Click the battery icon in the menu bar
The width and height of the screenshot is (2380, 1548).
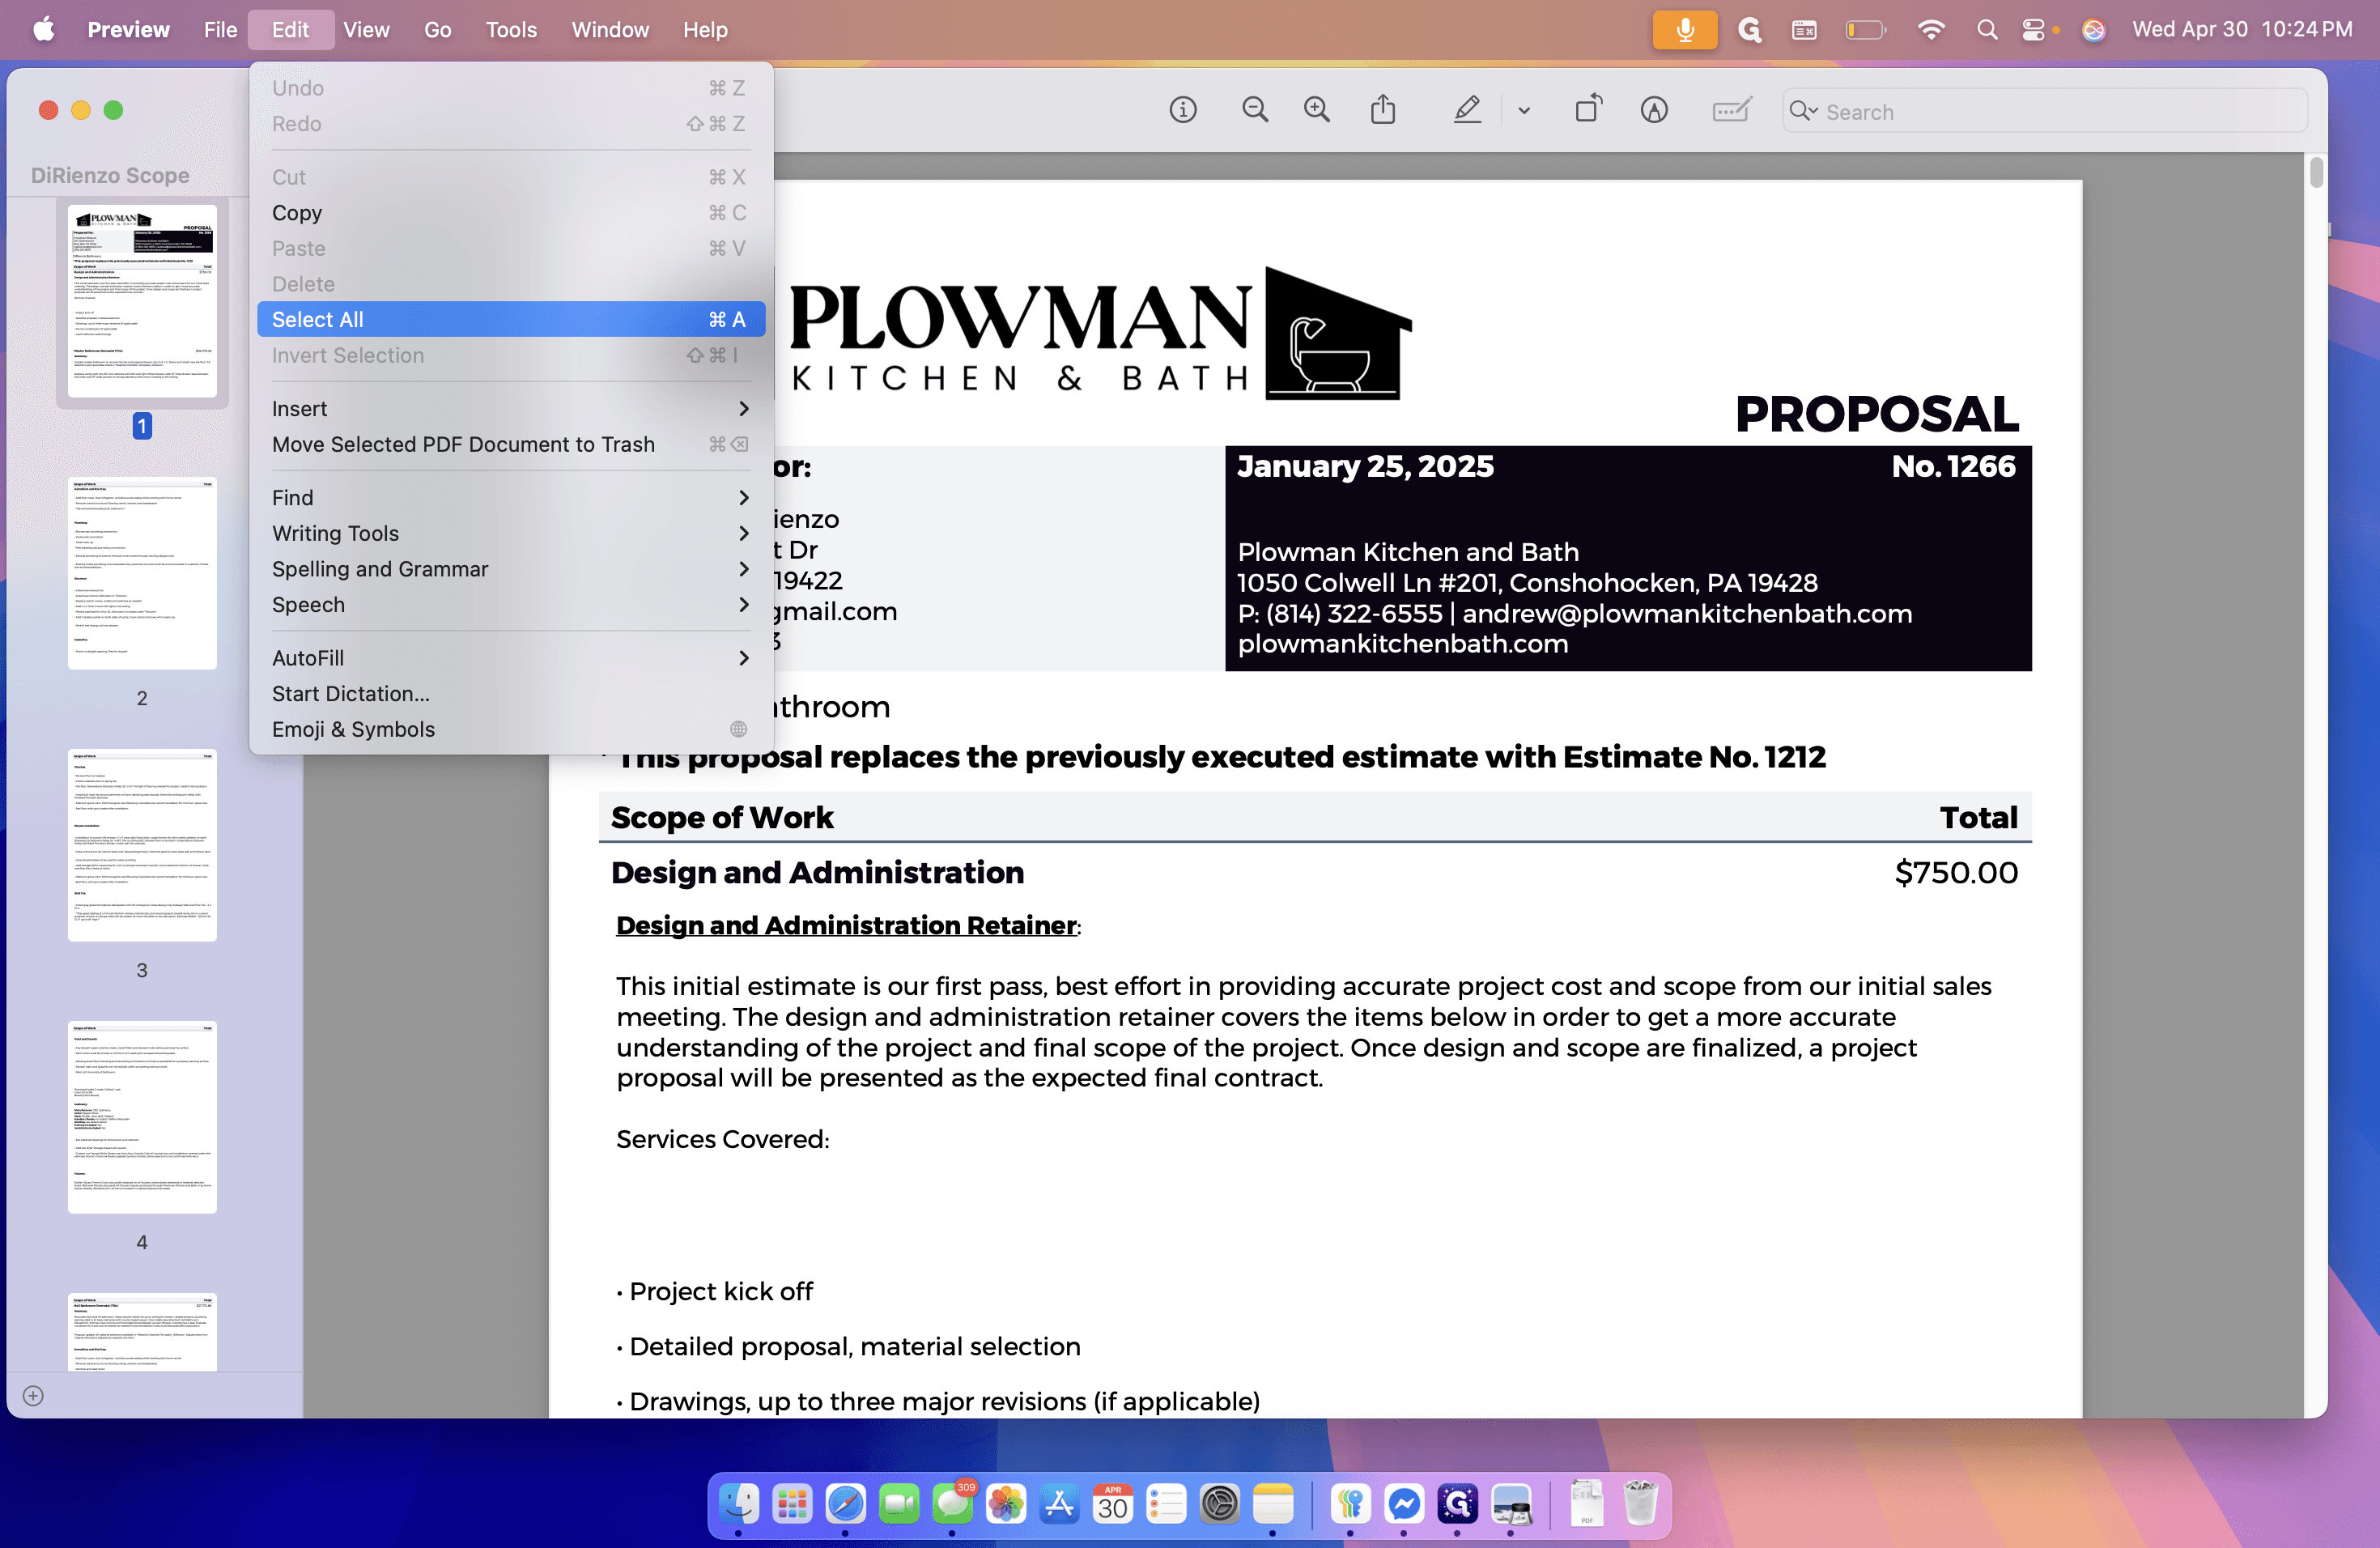click(x=1865, y=30)
